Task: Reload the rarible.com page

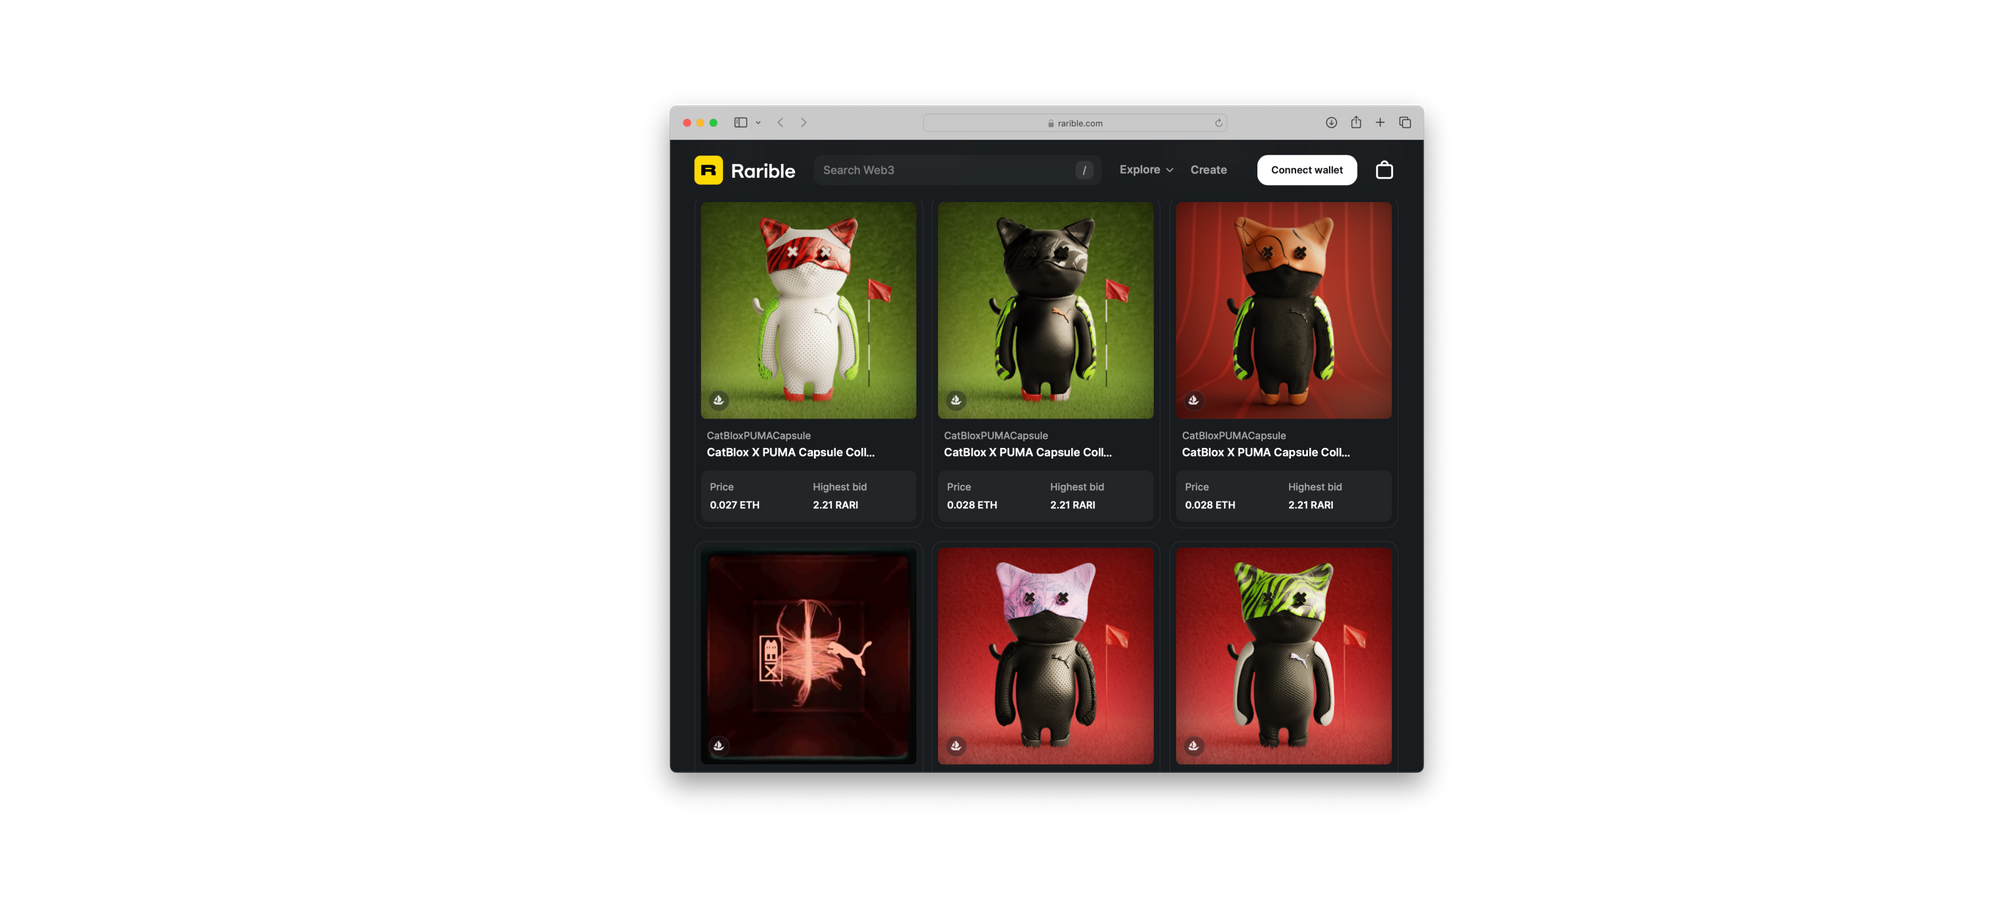Action: [1218, 123]
